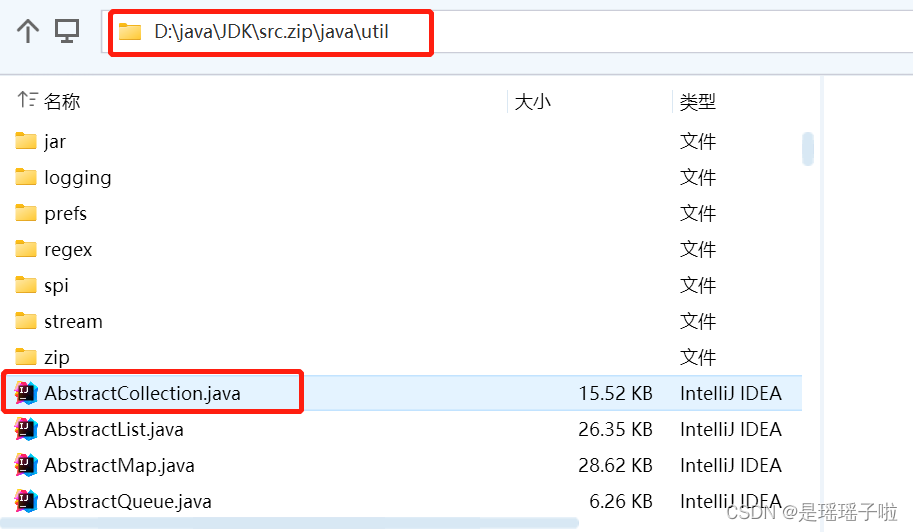Sort by the 类型 column header
Image resolution: width=913 pixels, height=532 pixels.
coord(698,102)
